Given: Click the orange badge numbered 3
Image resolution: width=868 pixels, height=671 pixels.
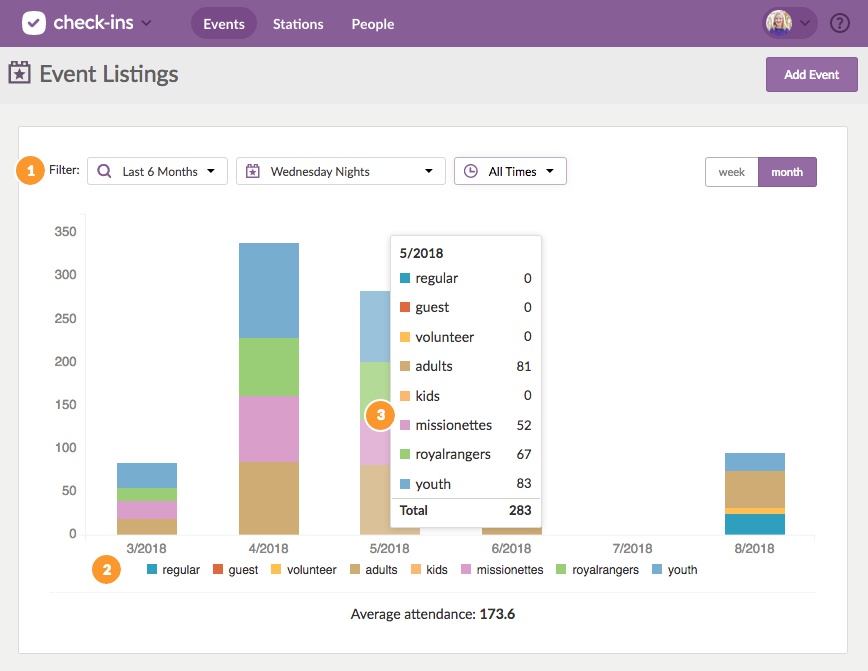Looking at the screenshot, I should pyautogui.click(x=379, y=415).
